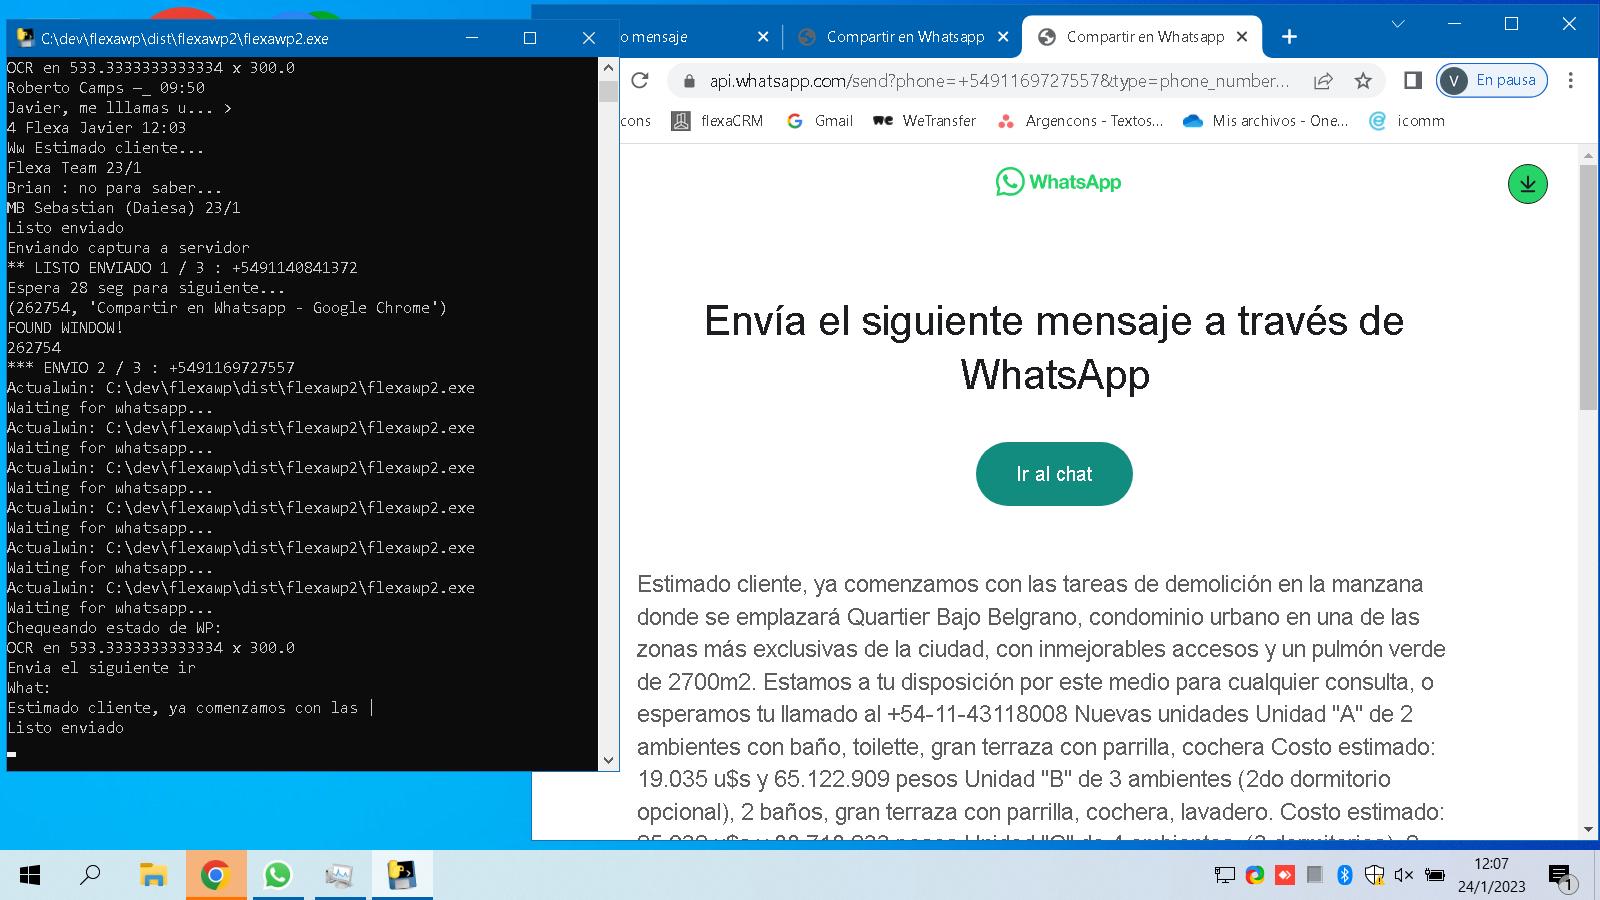
Task: Open the Chrome tab search chevron
Action: pos(1398,24)
